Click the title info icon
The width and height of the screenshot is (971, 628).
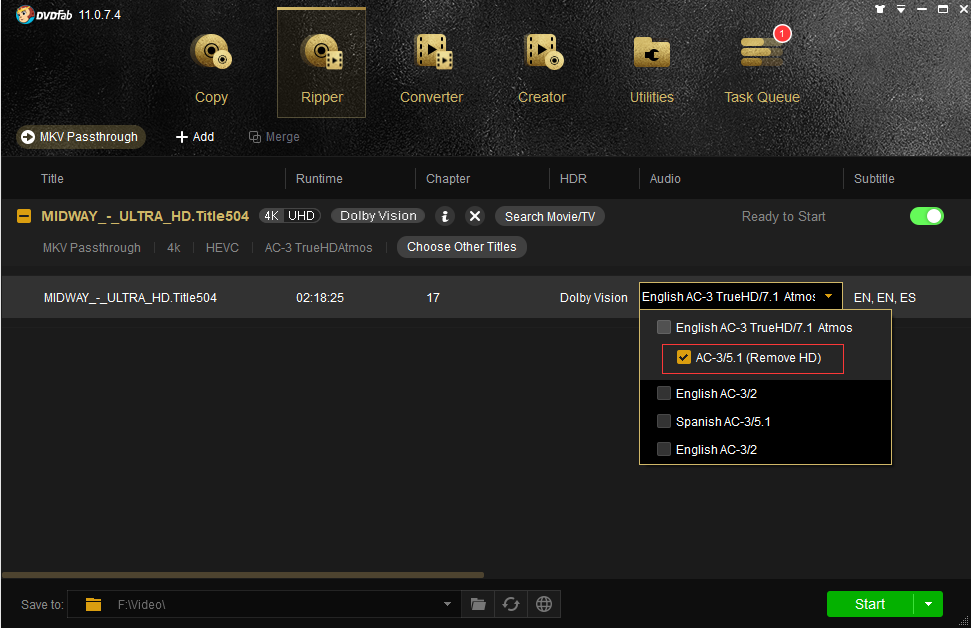click(x=445, y=216)
